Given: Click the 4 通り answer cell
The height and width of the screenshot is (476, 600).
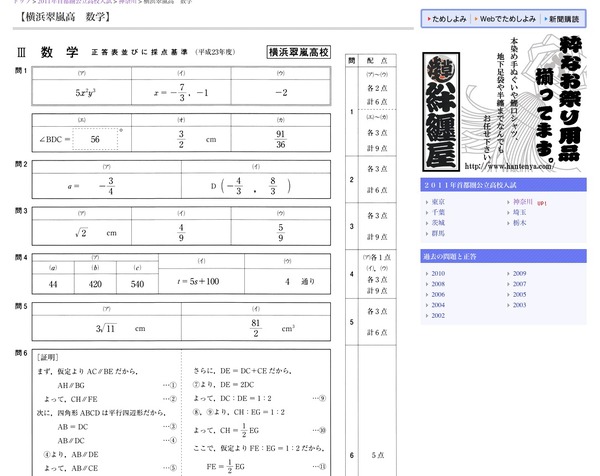Looking at the screenshot, I should pos(288,282).
